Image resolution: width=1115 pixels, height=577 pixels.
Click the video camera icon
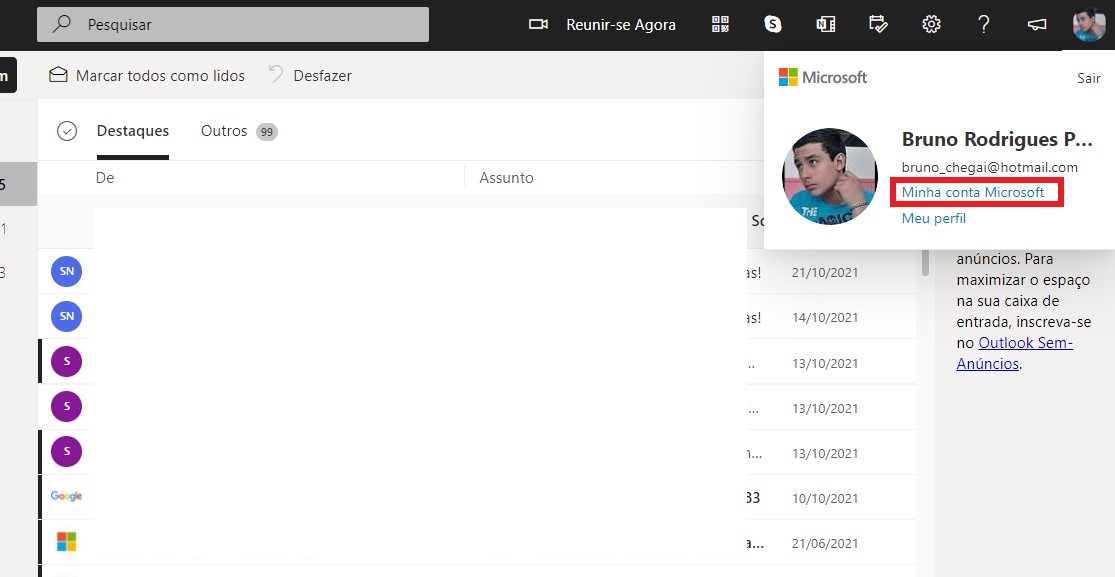pos(538,24)
